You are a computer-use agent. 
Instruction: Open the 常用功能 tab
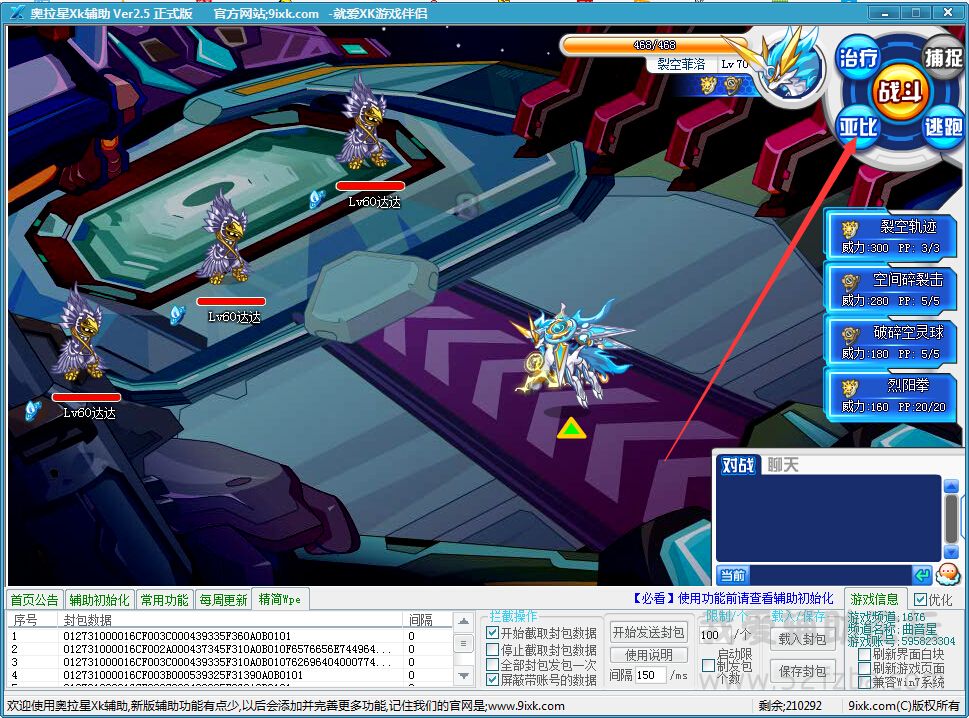164,600
